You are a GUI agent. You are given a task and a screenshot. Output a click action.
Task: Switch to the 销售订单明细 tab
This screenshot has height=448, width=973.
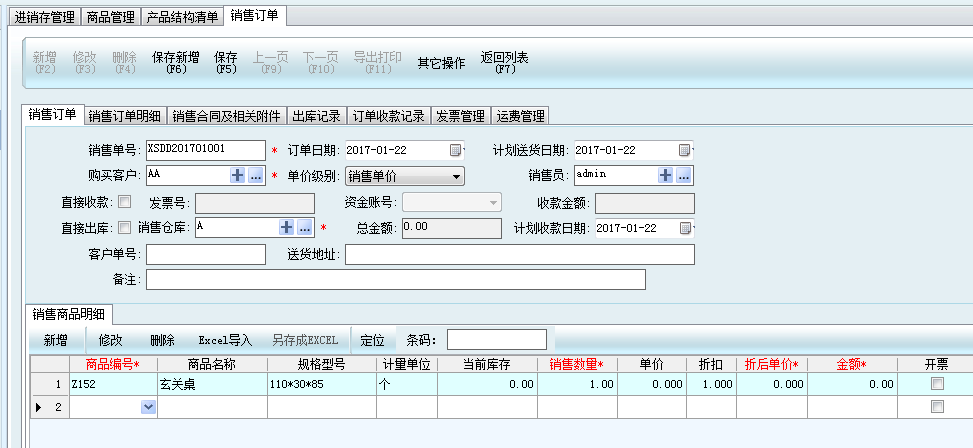(x=125, y=116)
